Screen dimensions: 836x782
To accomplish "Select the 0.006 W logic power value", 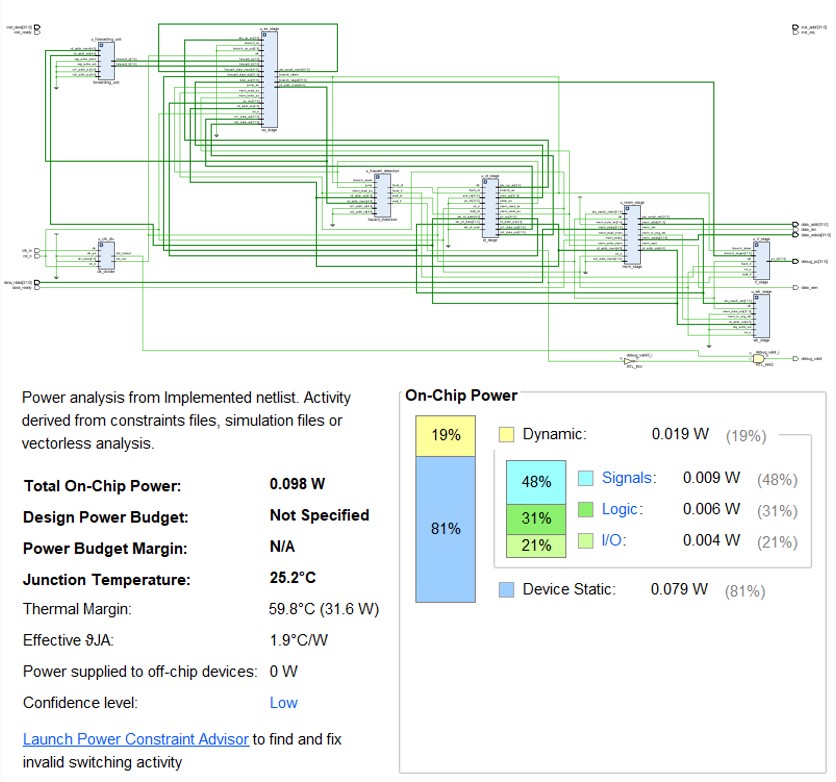I will tap(711, 509).
